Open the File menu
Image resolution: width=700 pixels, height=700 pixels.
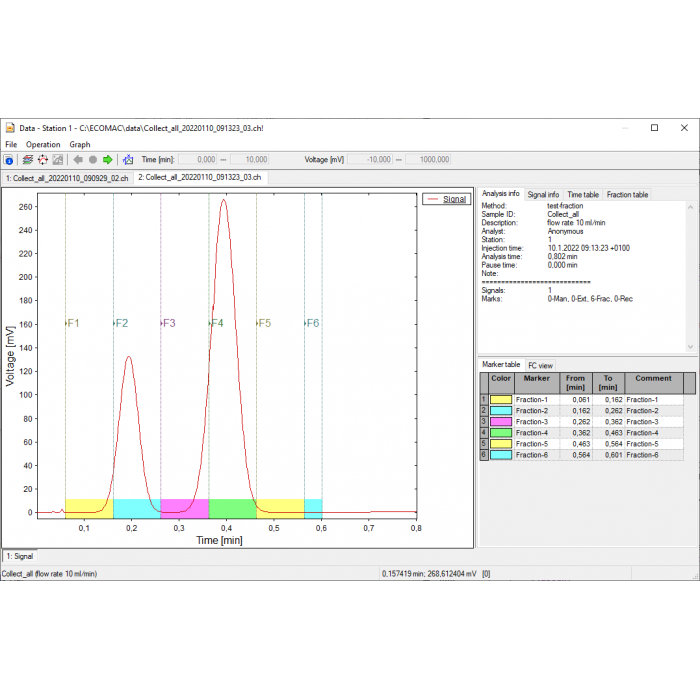[11, 144]
